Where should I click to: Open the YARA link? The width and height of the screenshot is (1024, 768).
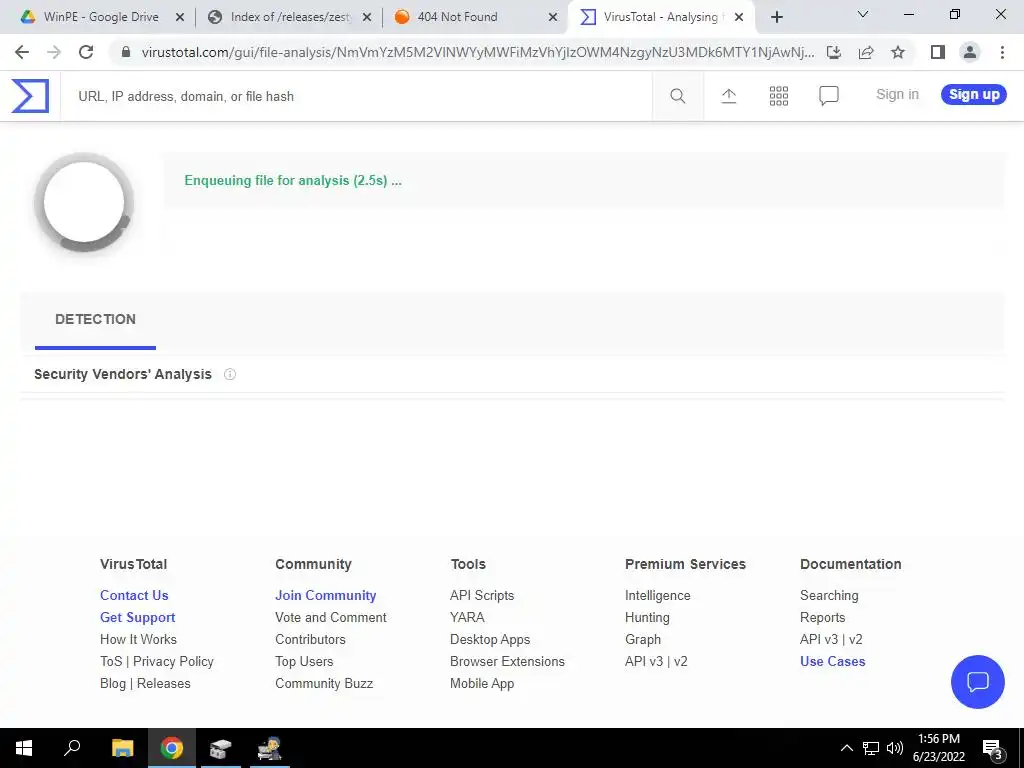(x=467, y=617)
